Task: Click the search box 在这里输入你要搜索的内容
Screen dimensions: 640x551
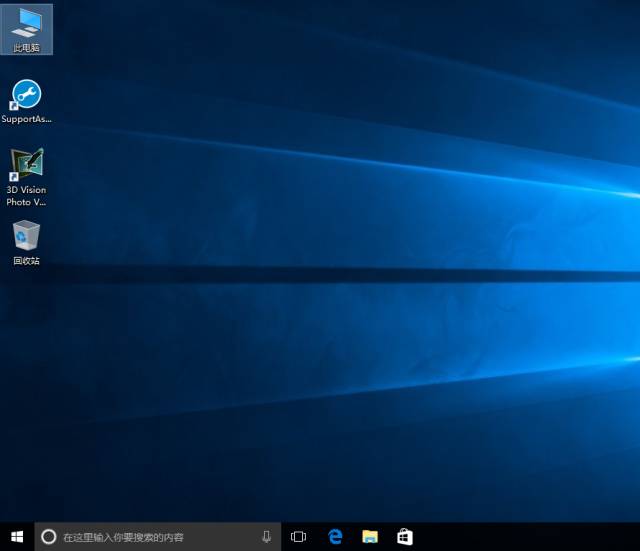Action: (x=158, y=537)
